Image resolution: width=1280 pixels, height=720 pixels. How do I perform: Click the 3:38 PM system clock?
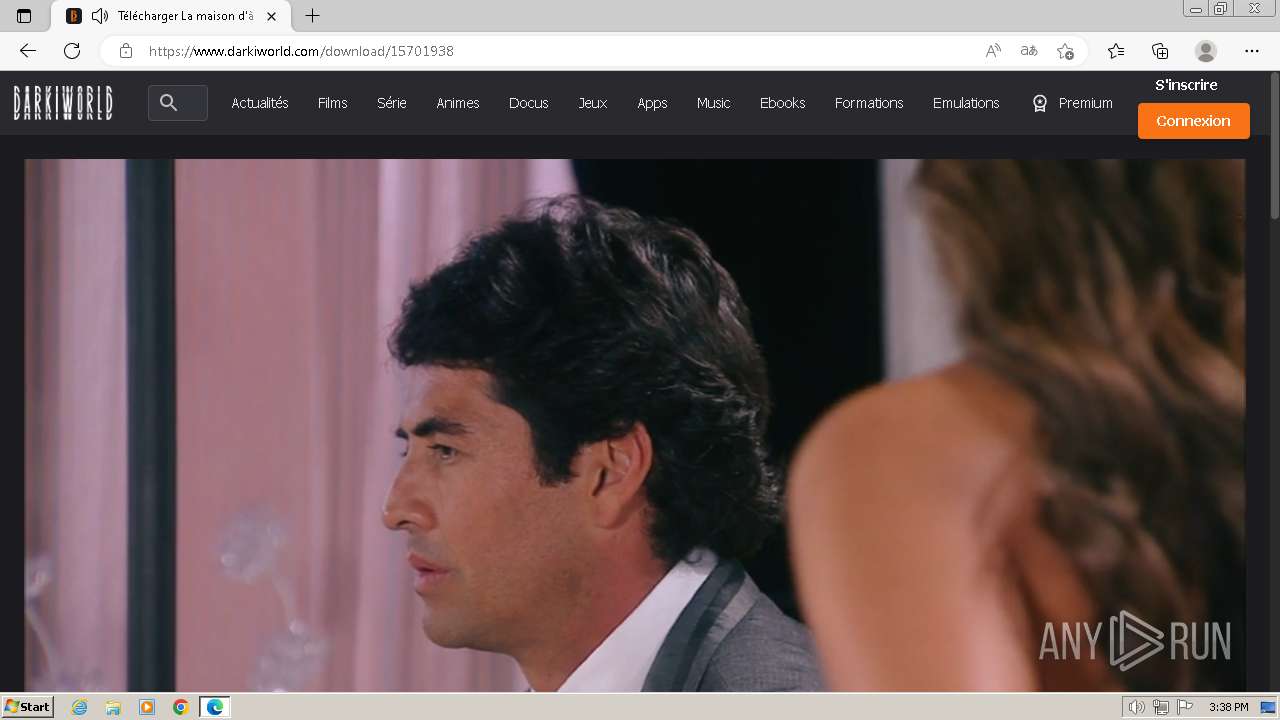(x=1228, y=707)
